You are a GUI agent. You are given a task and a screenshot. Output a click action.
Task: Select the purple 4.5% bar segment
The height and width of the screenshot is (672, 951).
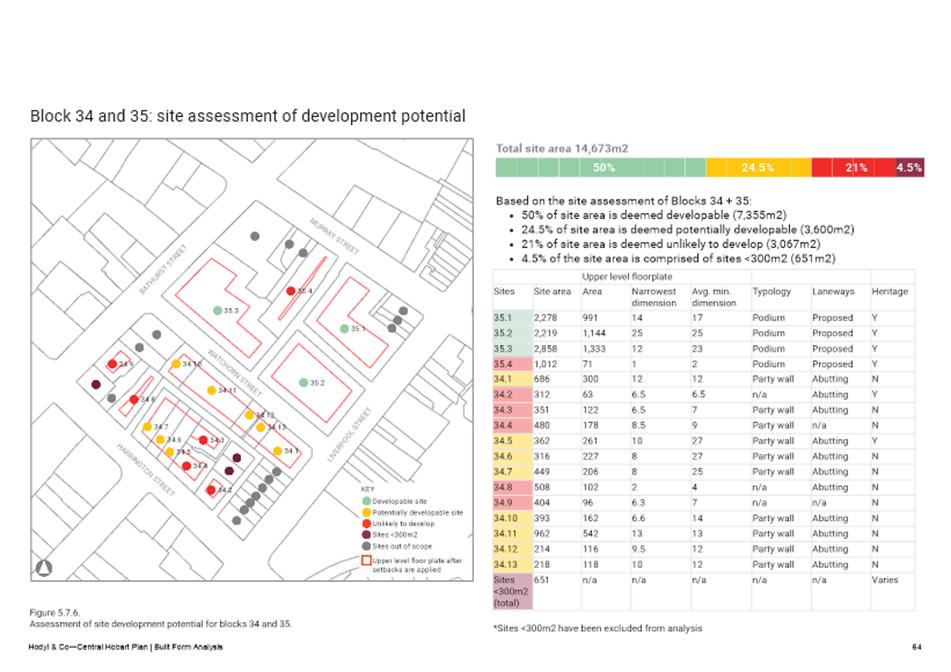[910, 167]
